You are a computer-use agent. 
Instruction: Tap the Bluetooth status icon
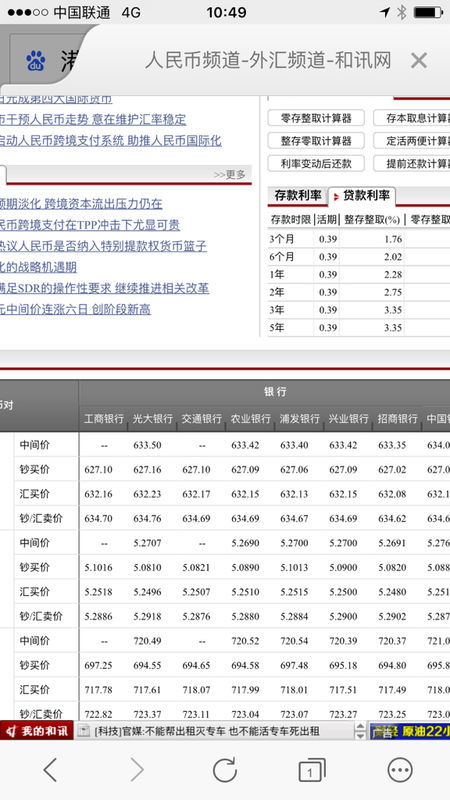tap(402, 12)
